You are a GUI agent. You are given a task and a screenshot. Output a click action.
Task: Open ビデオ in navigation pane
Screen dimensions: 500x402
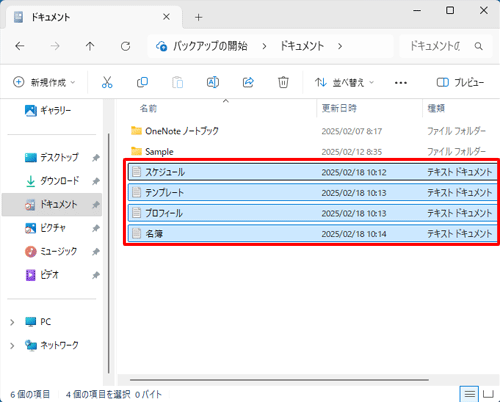[42, 275]
